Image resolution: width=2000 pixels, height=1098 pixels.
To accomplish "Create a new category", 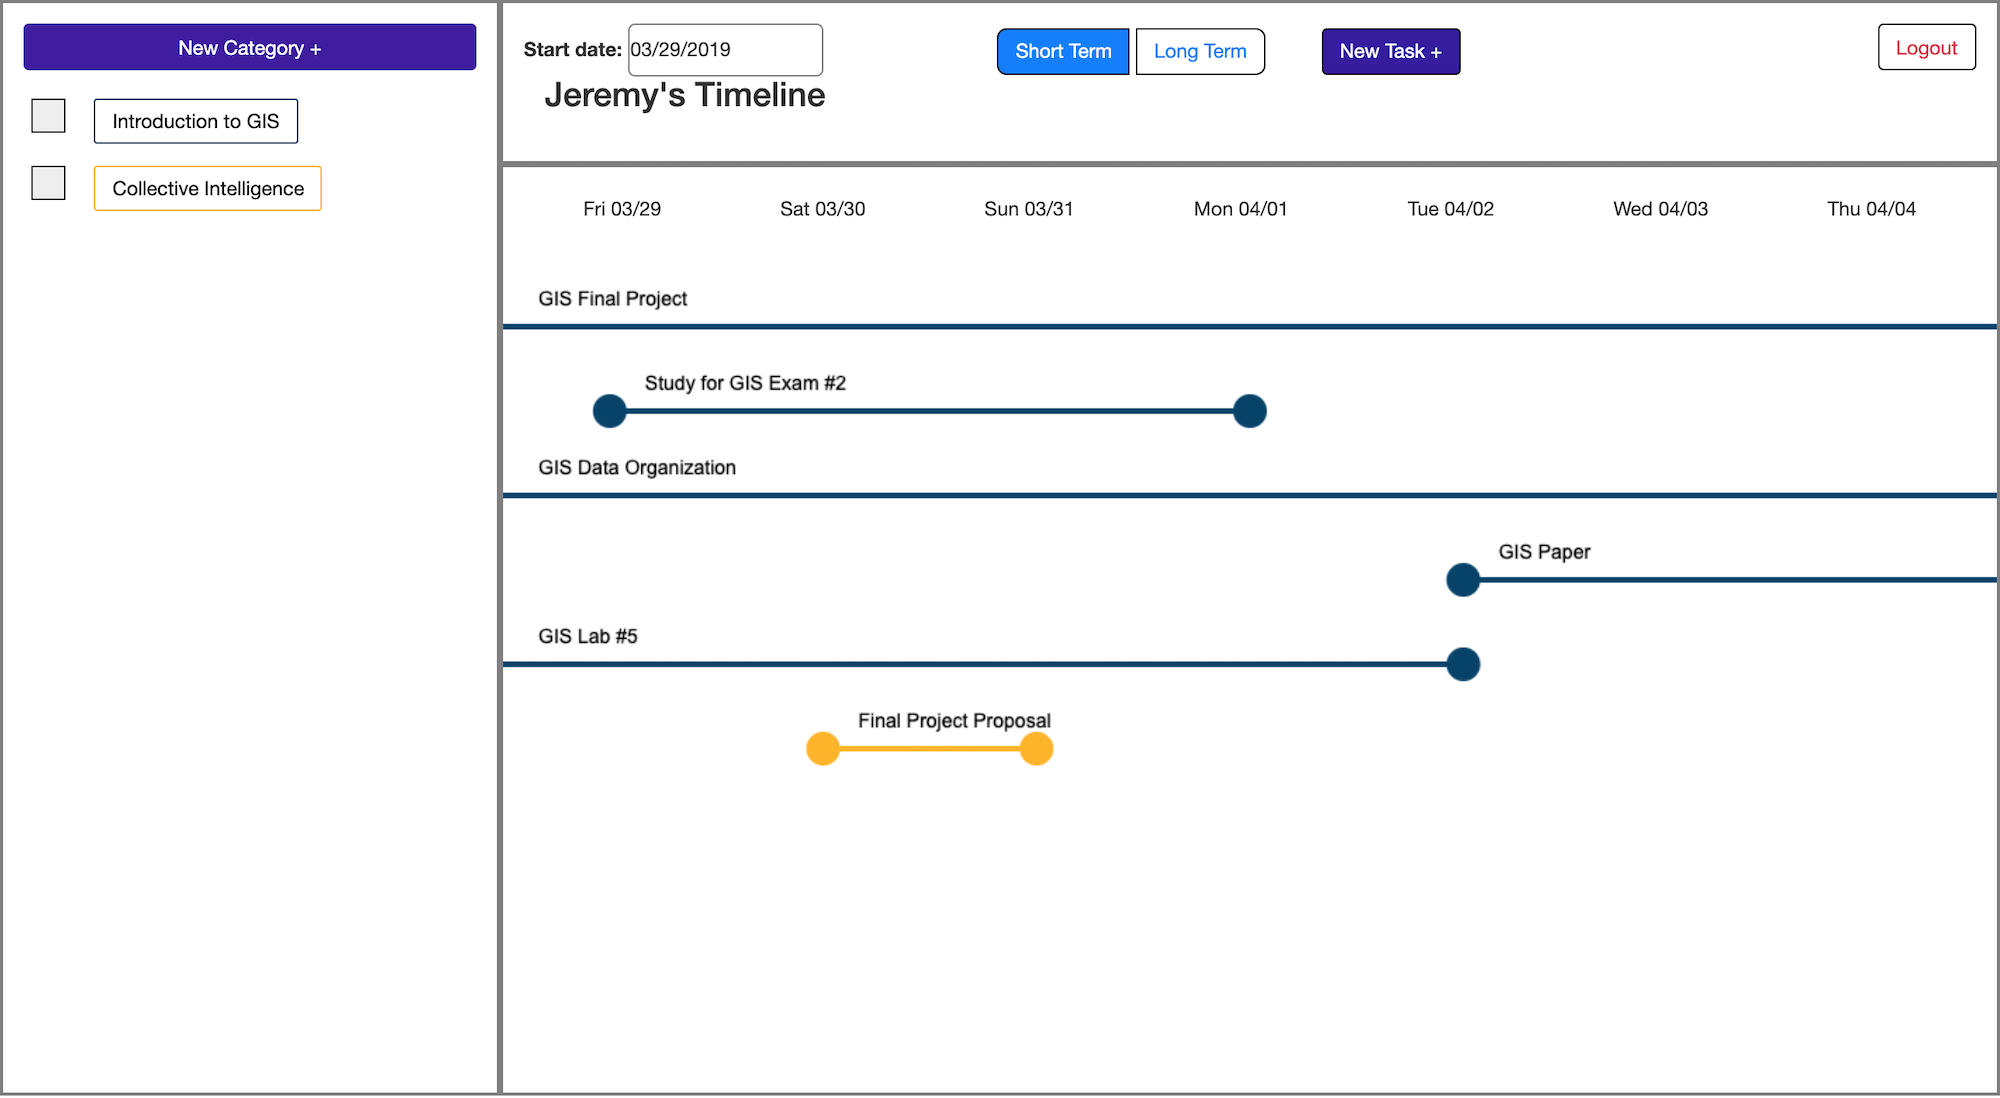I will pos(249,47).
